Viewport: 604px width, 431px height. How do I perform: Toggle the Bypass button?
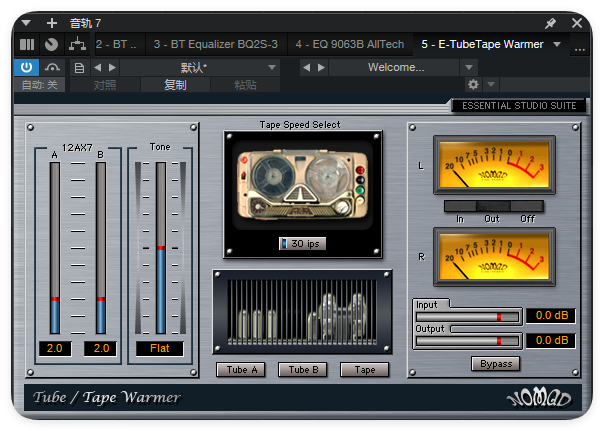pos(496,364)
